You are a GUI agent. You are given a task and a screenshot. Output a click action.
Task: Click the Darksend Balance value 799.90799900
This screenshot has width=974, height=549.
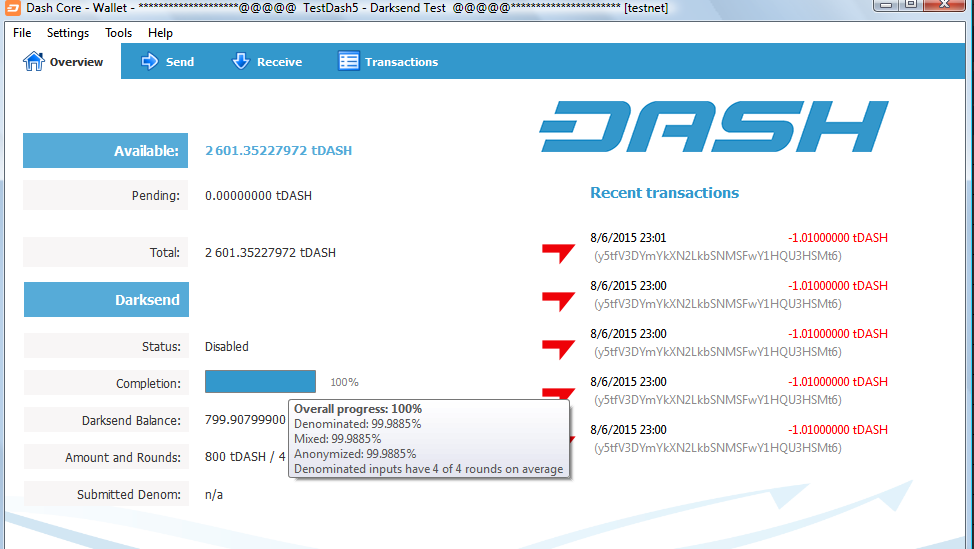coord(245,420)
